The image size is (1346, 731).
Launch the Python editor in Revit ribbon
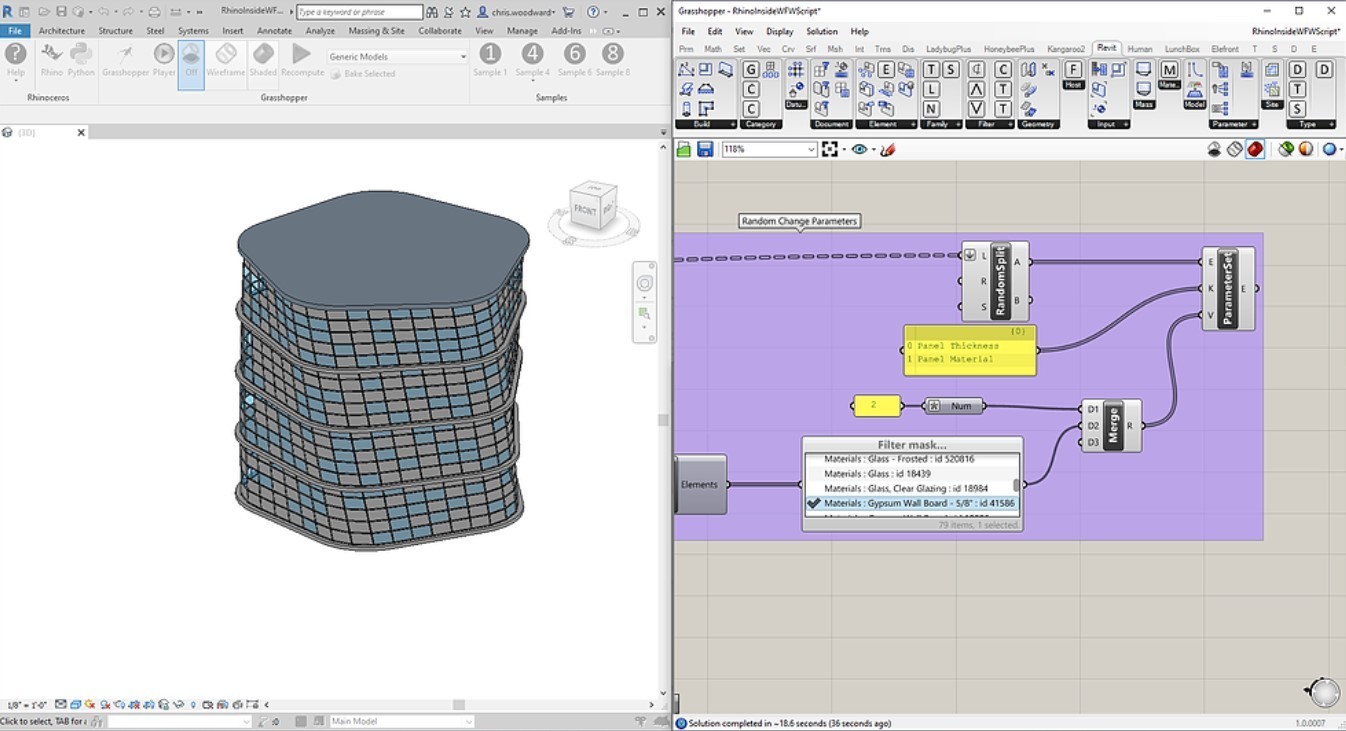point(81,59)
